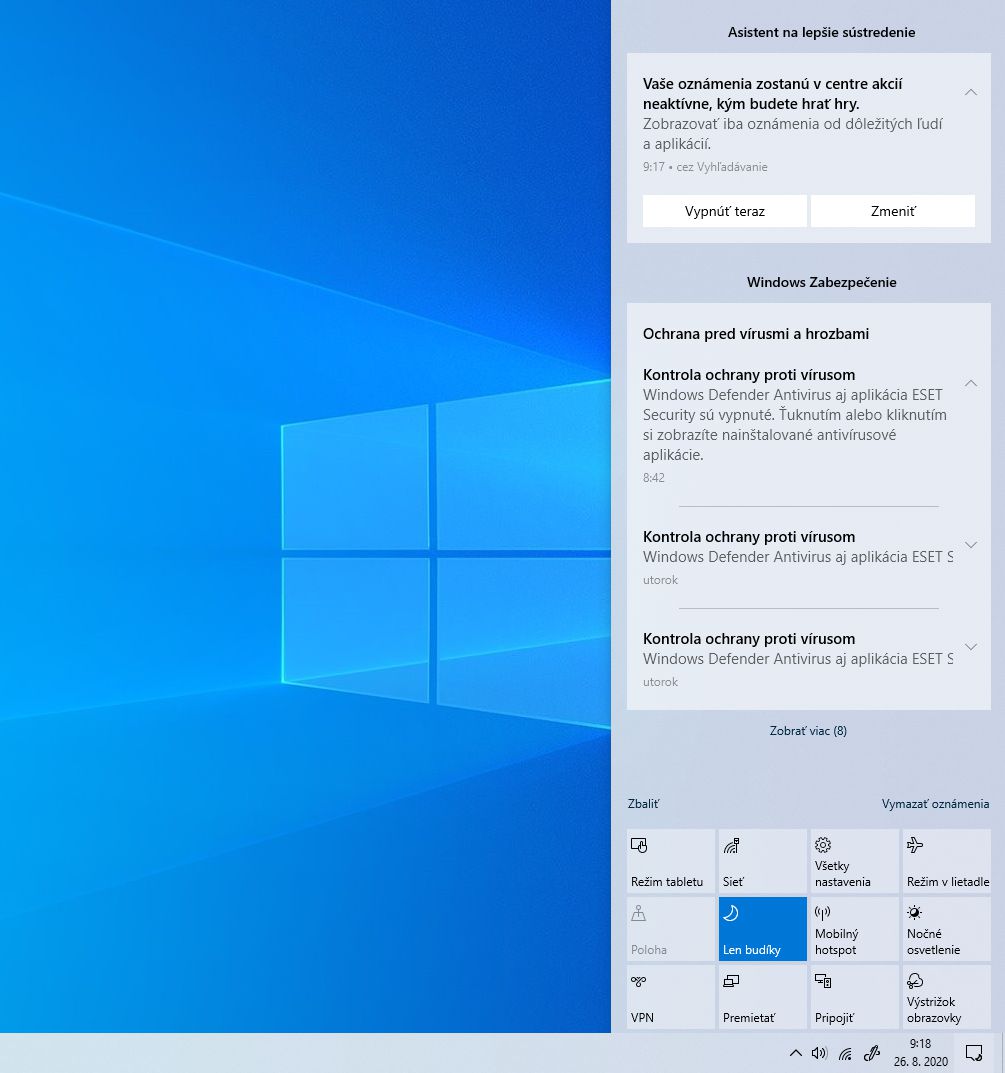Open the Sieť quick action tile
1005x1073 pixels.
[x=762, y=861]
